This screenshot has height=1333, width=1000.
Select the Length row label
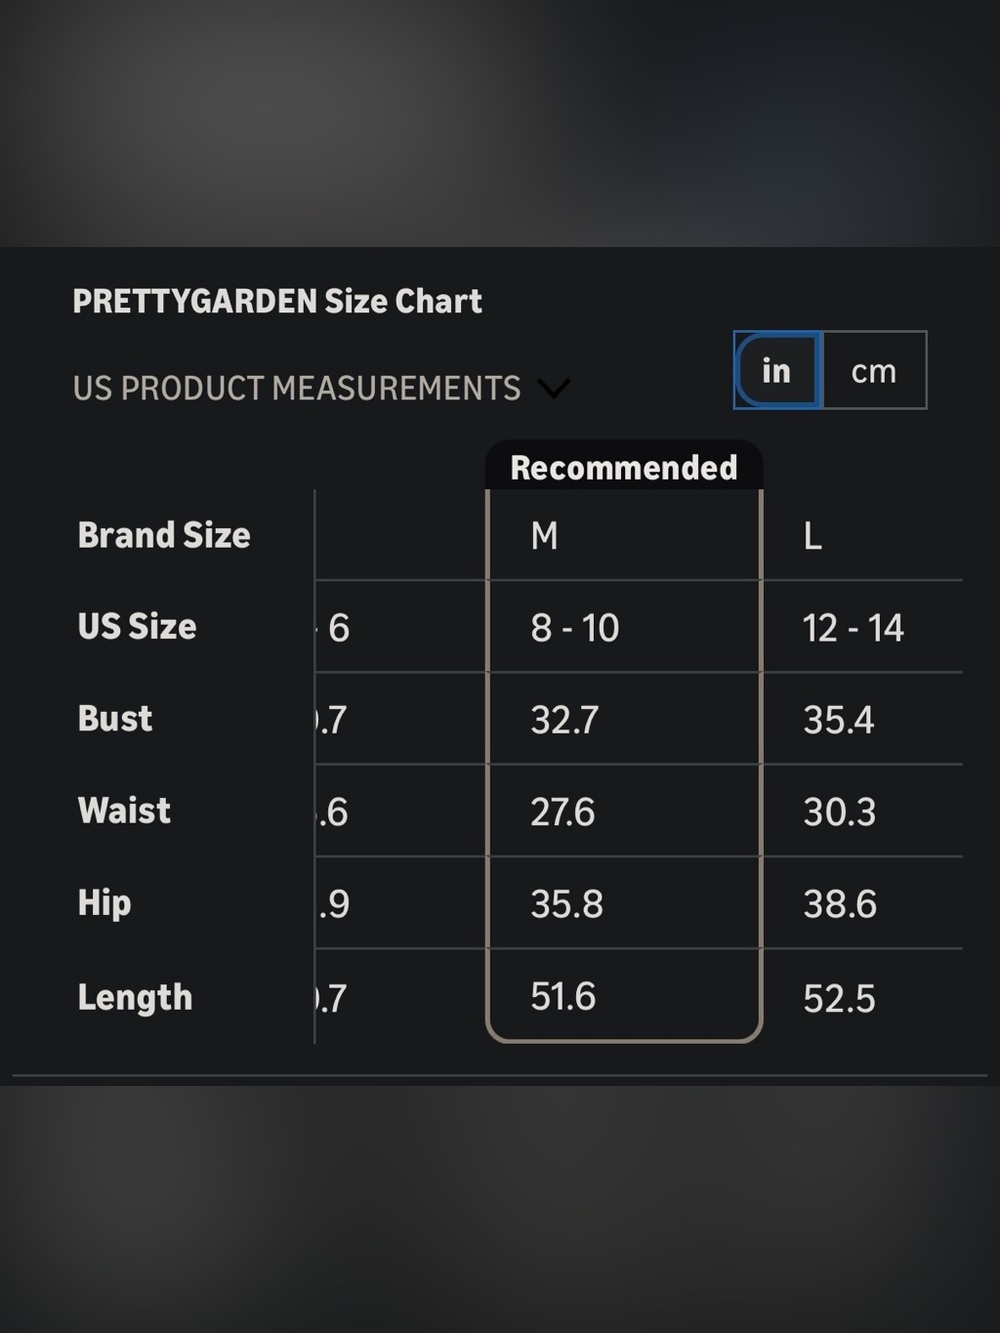tap(135, 997)
